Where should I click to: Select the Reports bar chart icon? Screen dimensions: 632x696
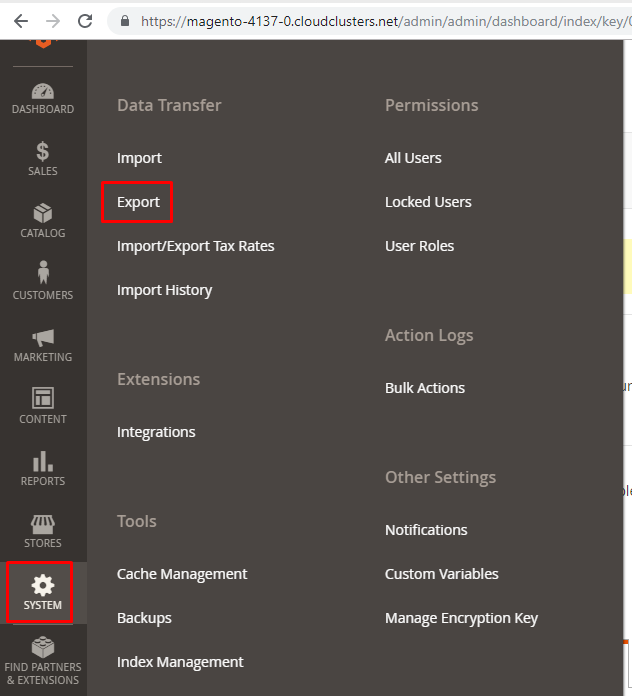(x=43, y=461)
